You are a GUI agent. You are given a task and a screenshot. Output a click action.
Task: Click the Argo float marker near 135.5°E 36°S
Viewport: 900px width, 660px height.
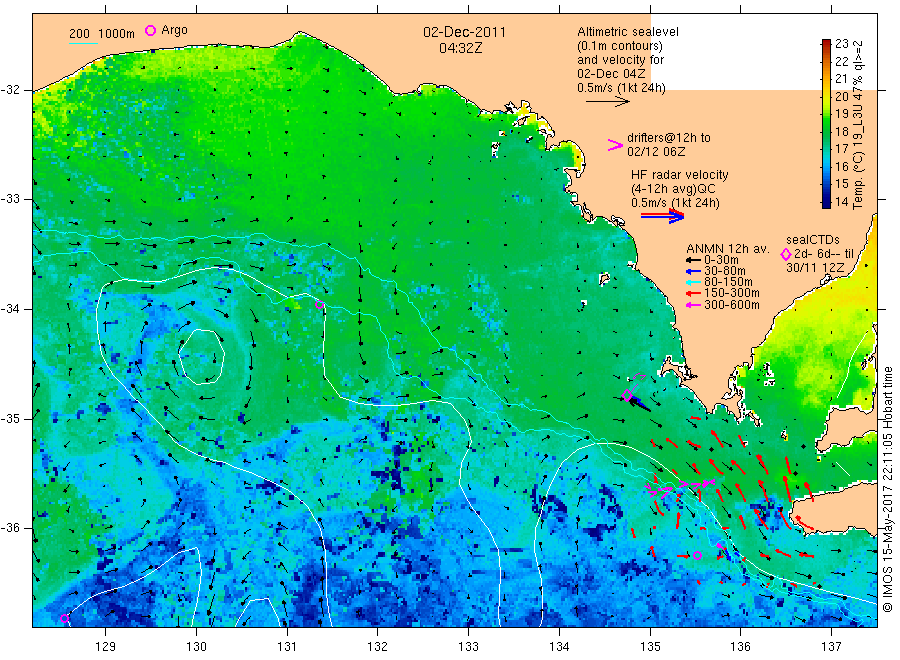[697, 556]
